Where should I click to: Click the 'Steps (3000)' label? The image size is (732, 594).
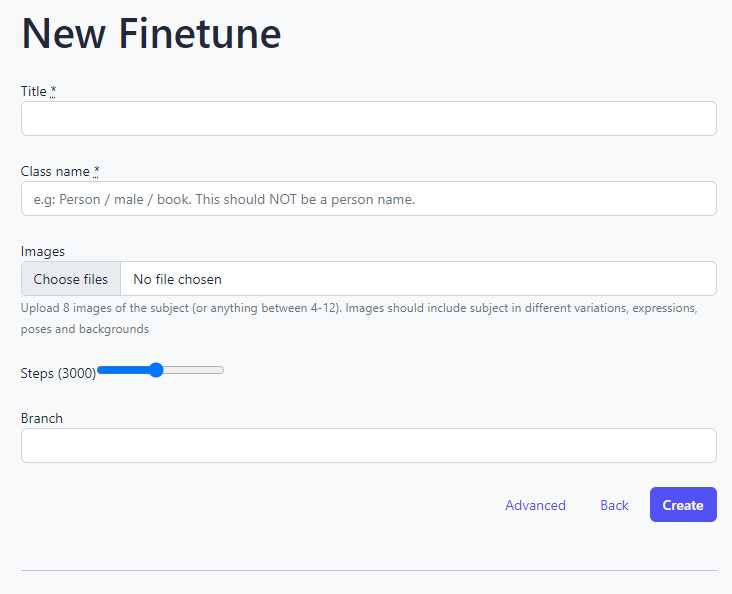click(58, 373)
